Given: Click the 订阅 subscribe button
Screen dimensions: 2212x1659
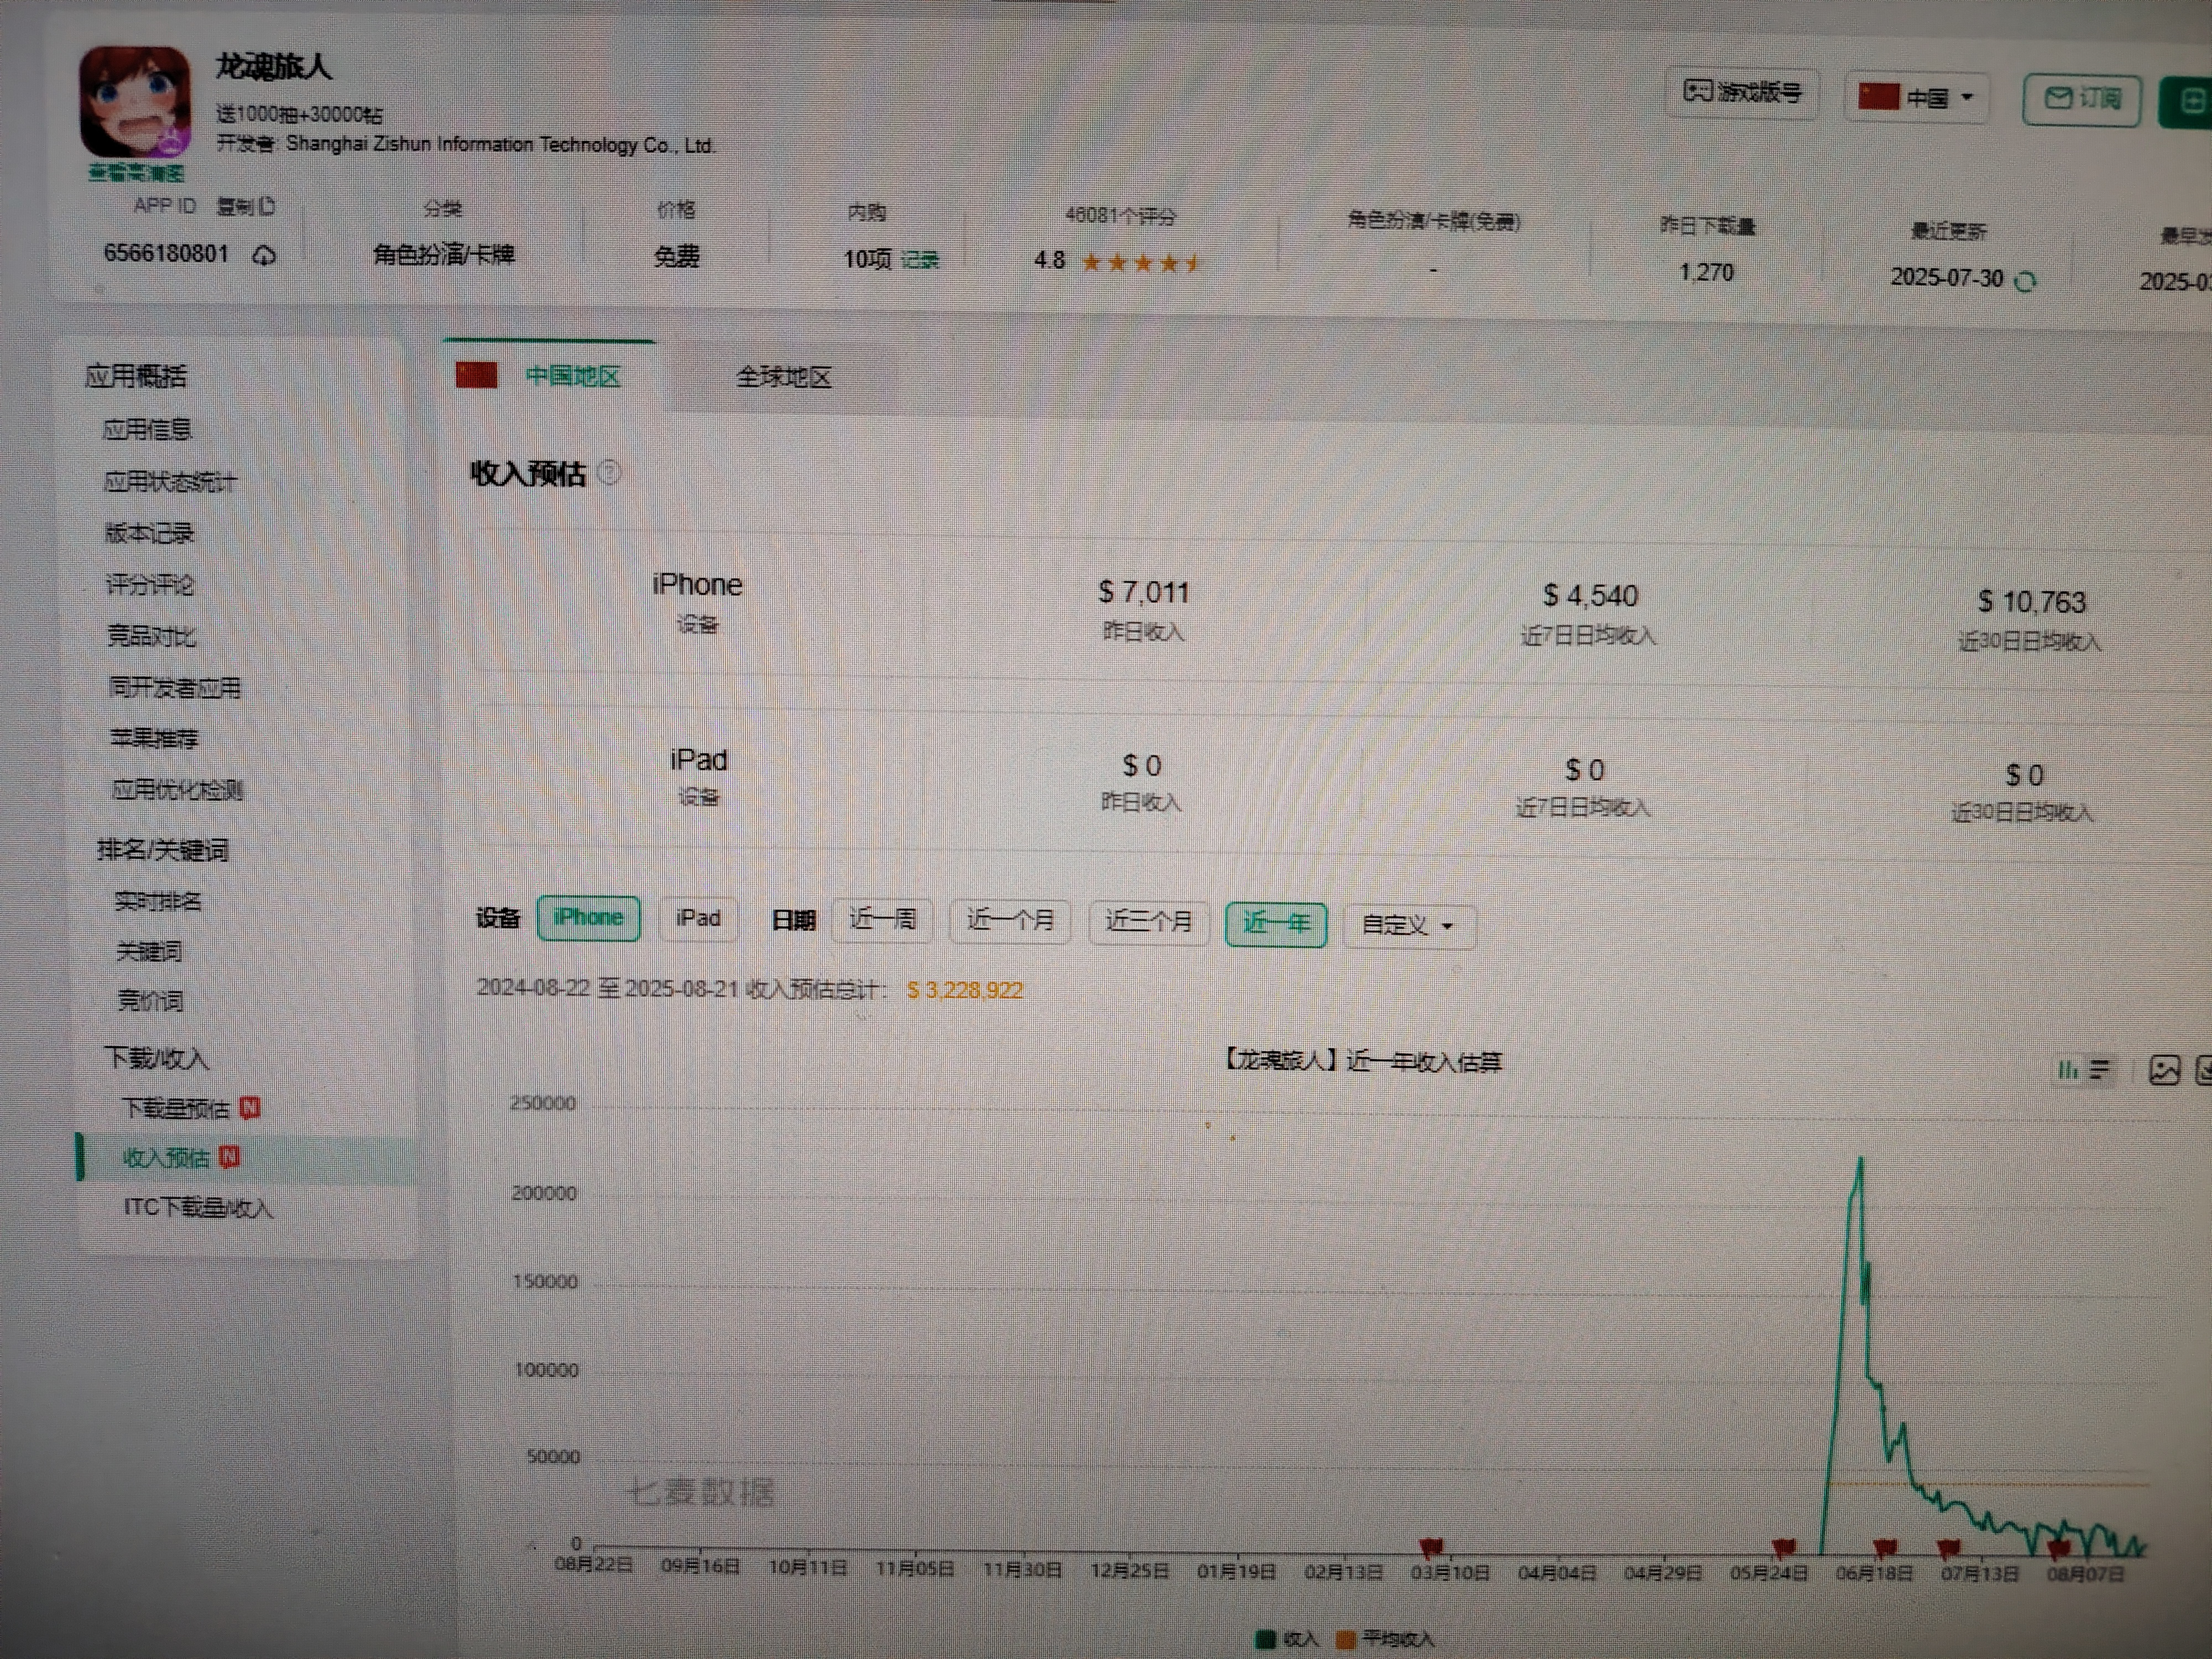Looking at the screenshot, I should 2082,99.
